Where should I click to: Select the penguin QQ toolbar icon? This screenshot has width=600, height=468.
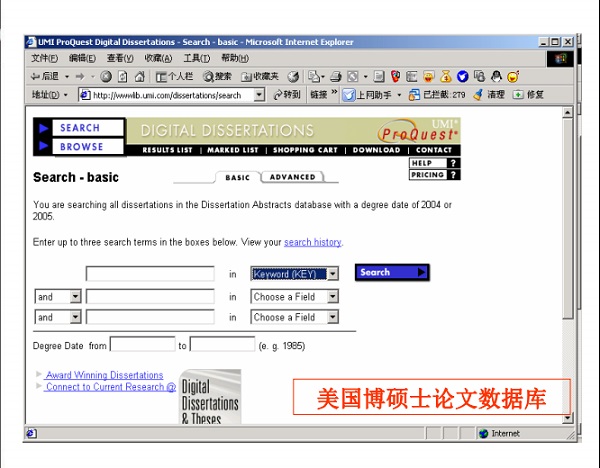point(496,77)
